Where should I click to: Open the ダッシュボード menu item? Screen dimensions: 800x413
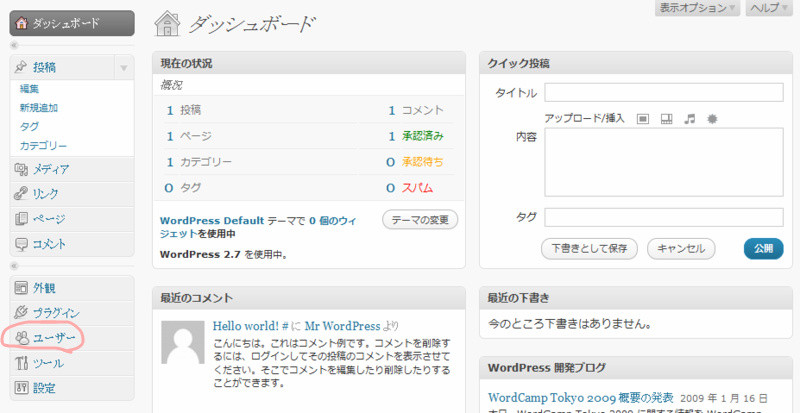[x=72, y=23]
